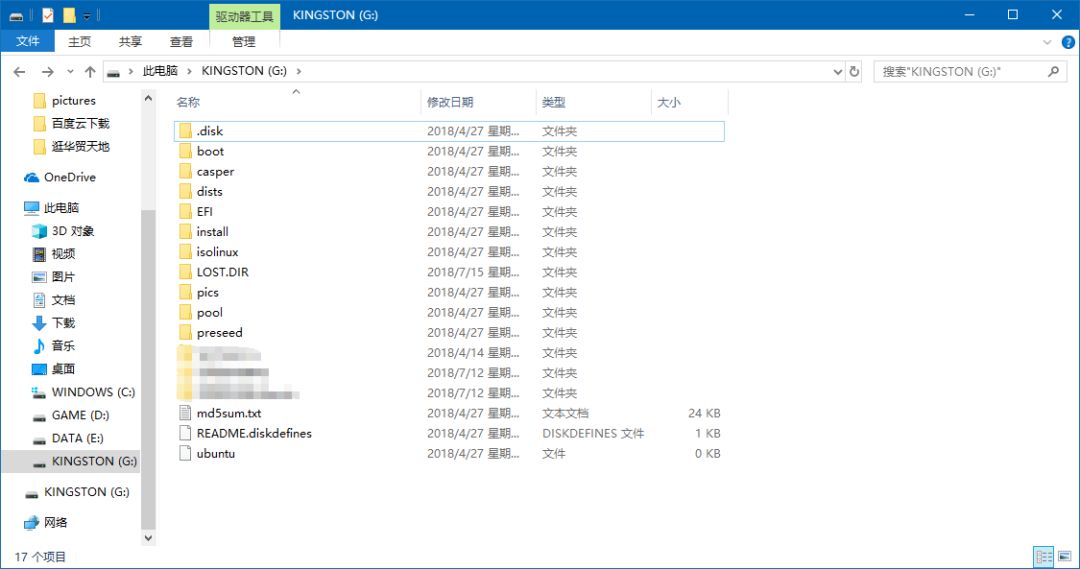Screen dimensions: 1080x569
Task: Switch to the 管理 ribbon tab
Action: [x=244, y=41]
